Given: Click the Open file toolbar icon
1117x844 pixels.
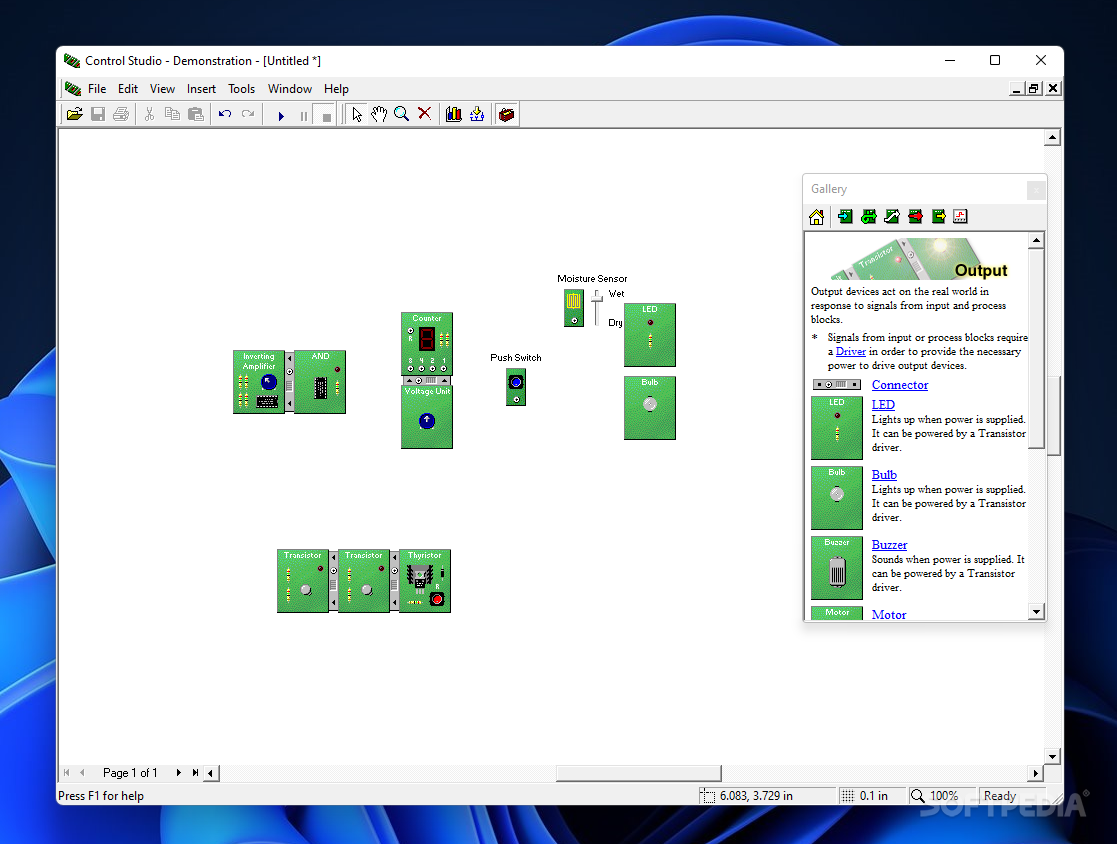Looking at the screenshot, I should tap(75, 114).
